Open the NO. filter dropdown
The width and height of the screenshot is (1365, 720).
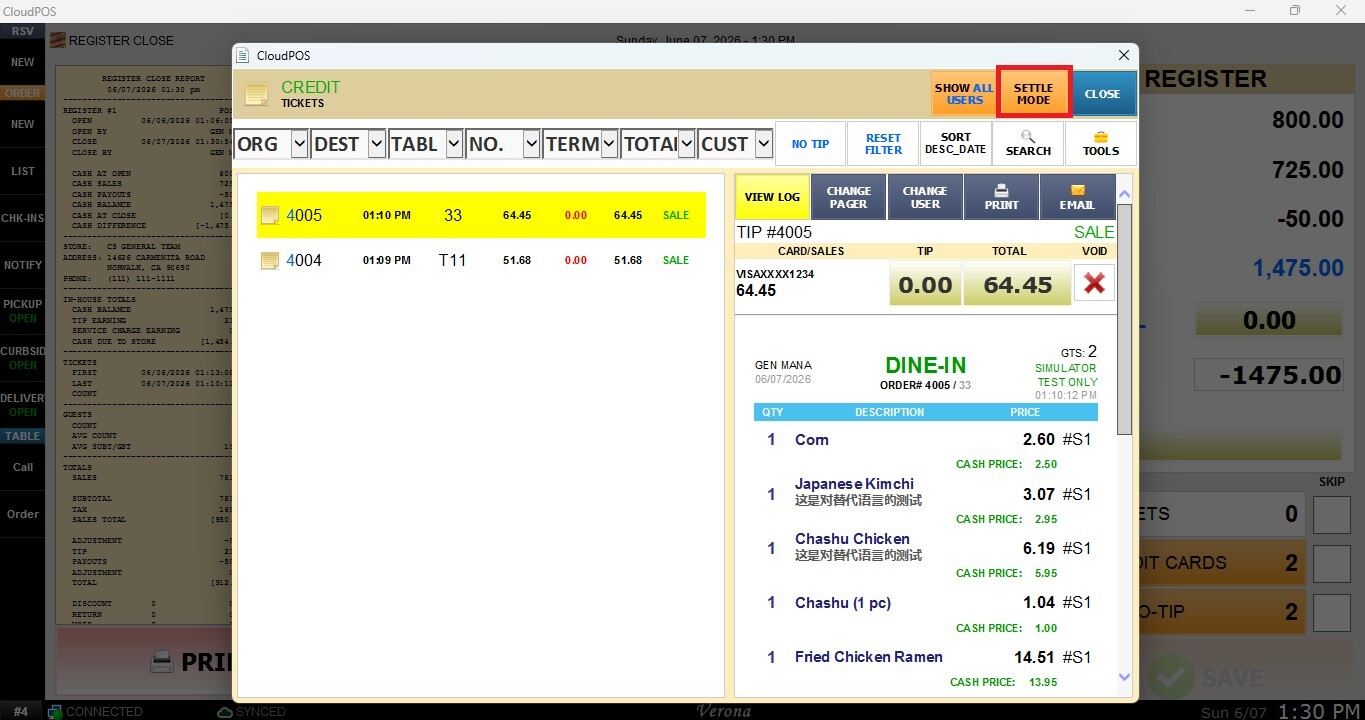coord(531,145)
